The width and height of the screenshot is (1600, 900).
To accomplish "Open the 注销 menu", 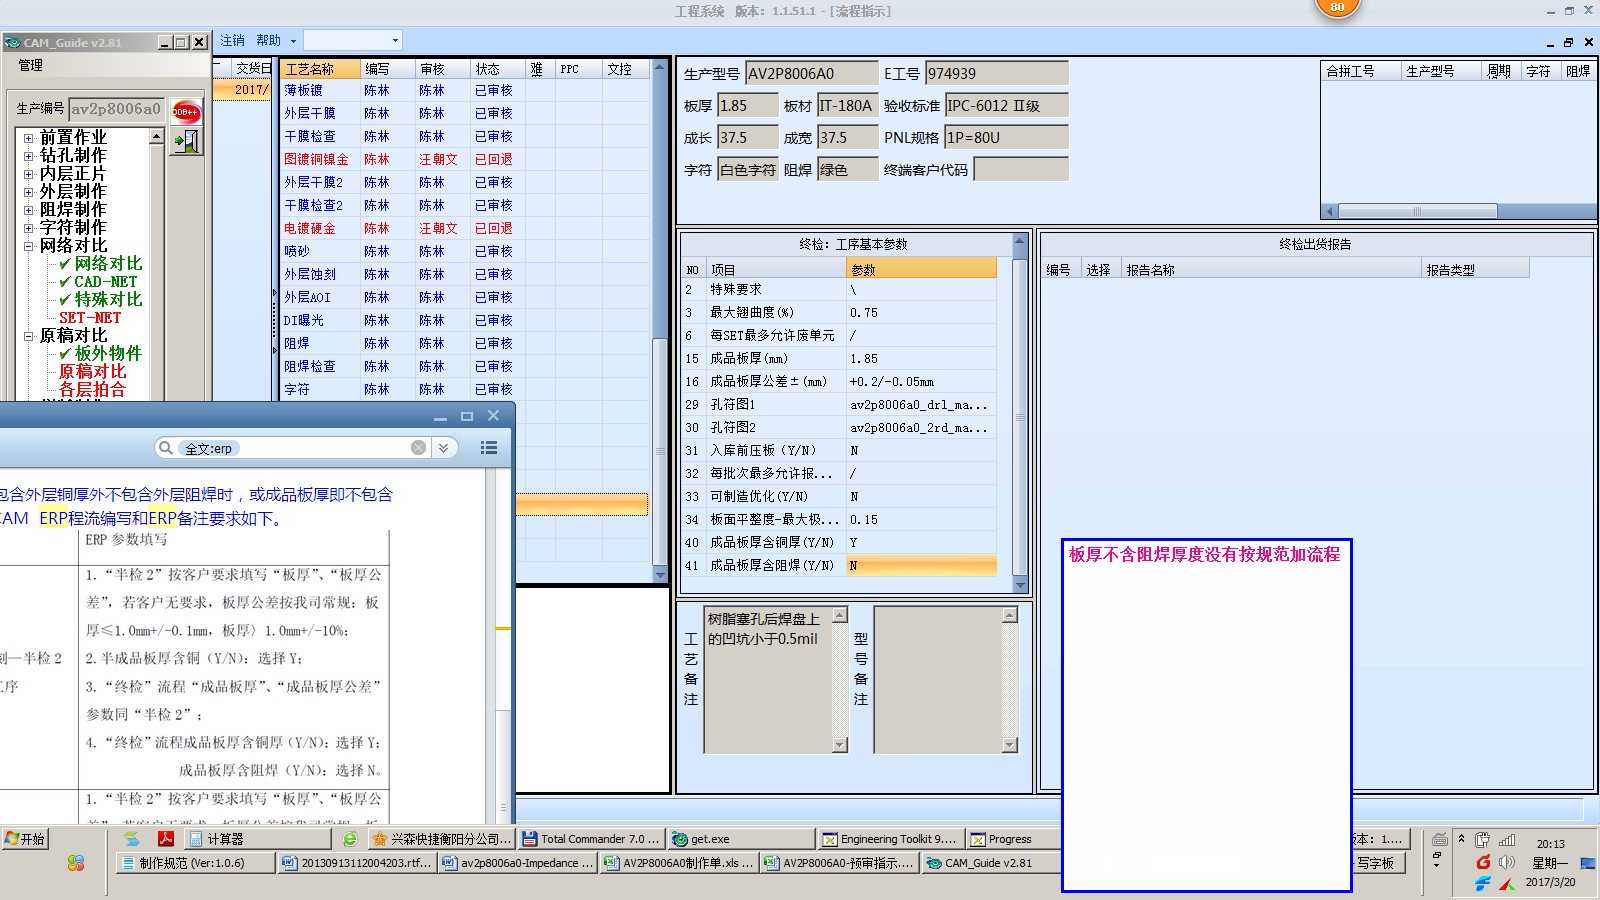I will [233, 41].
